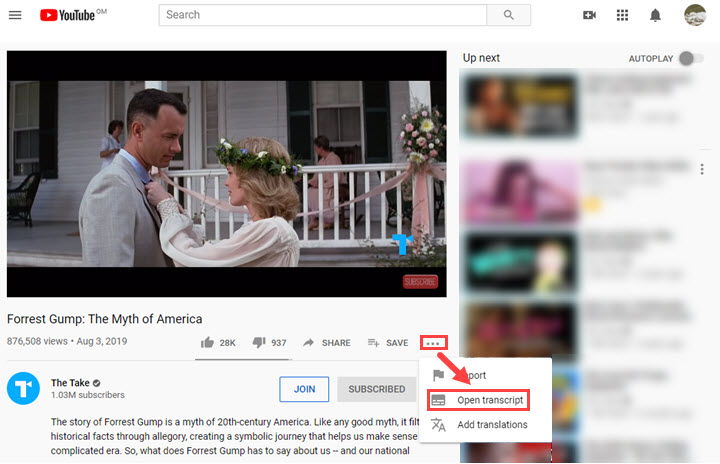Click the 'Up next' heading
Screen dimensions: 720x464
tap(481, 58)
